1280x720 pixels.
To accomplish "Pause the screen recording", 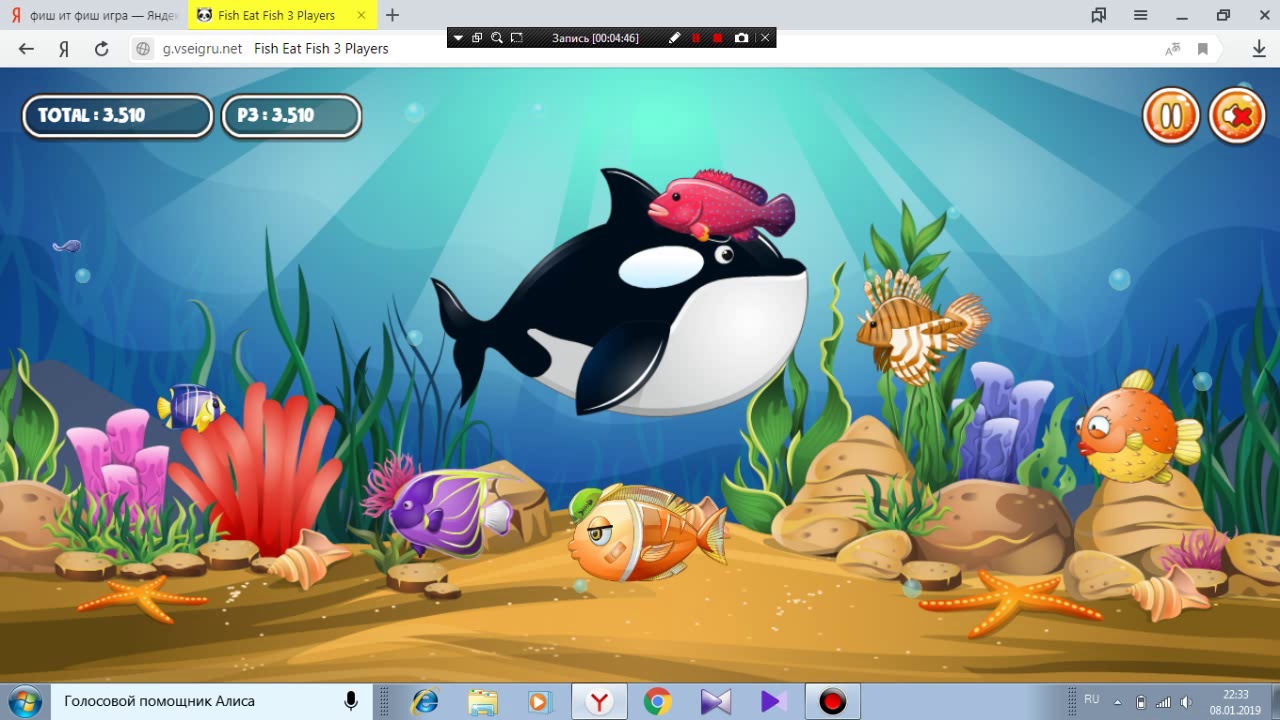I will [696, 38].
